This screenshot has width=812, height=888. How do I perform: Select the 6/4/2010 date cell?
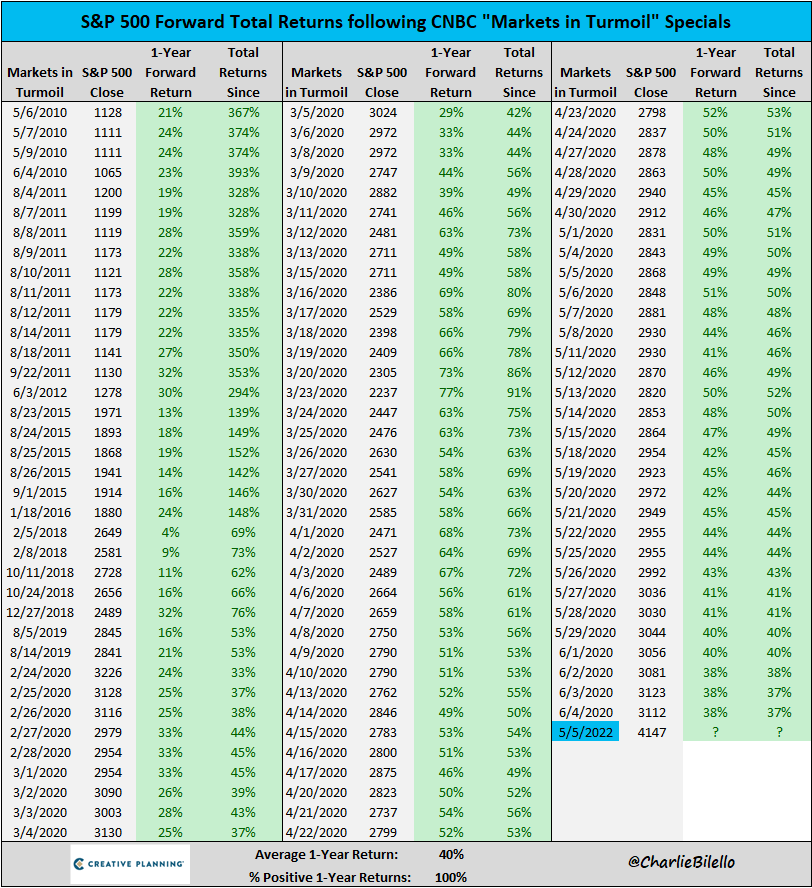pyautogui.click(x=40, y=173)
